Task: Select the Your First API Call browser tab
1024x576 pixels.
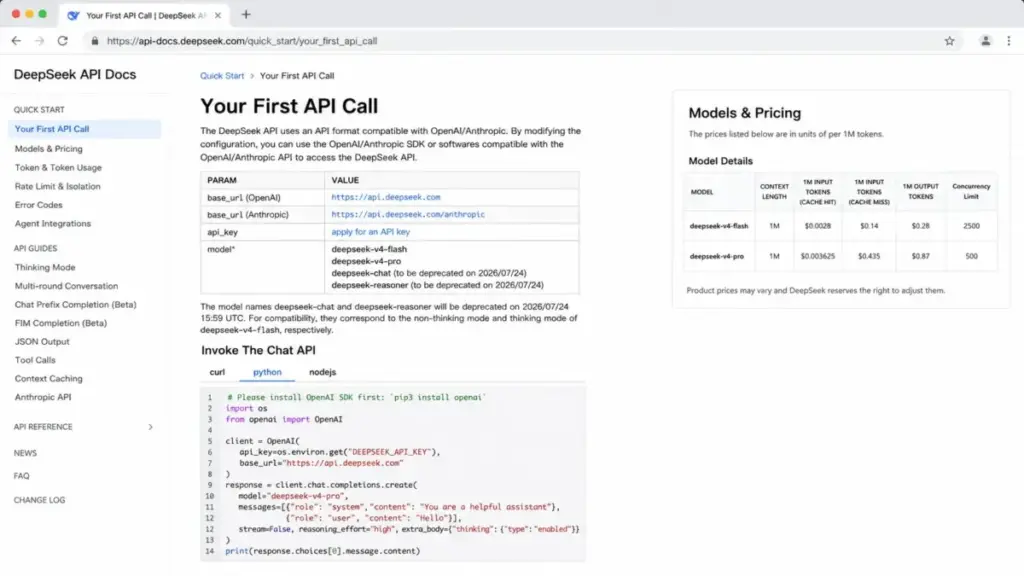Action: click(x=145, y=15)
